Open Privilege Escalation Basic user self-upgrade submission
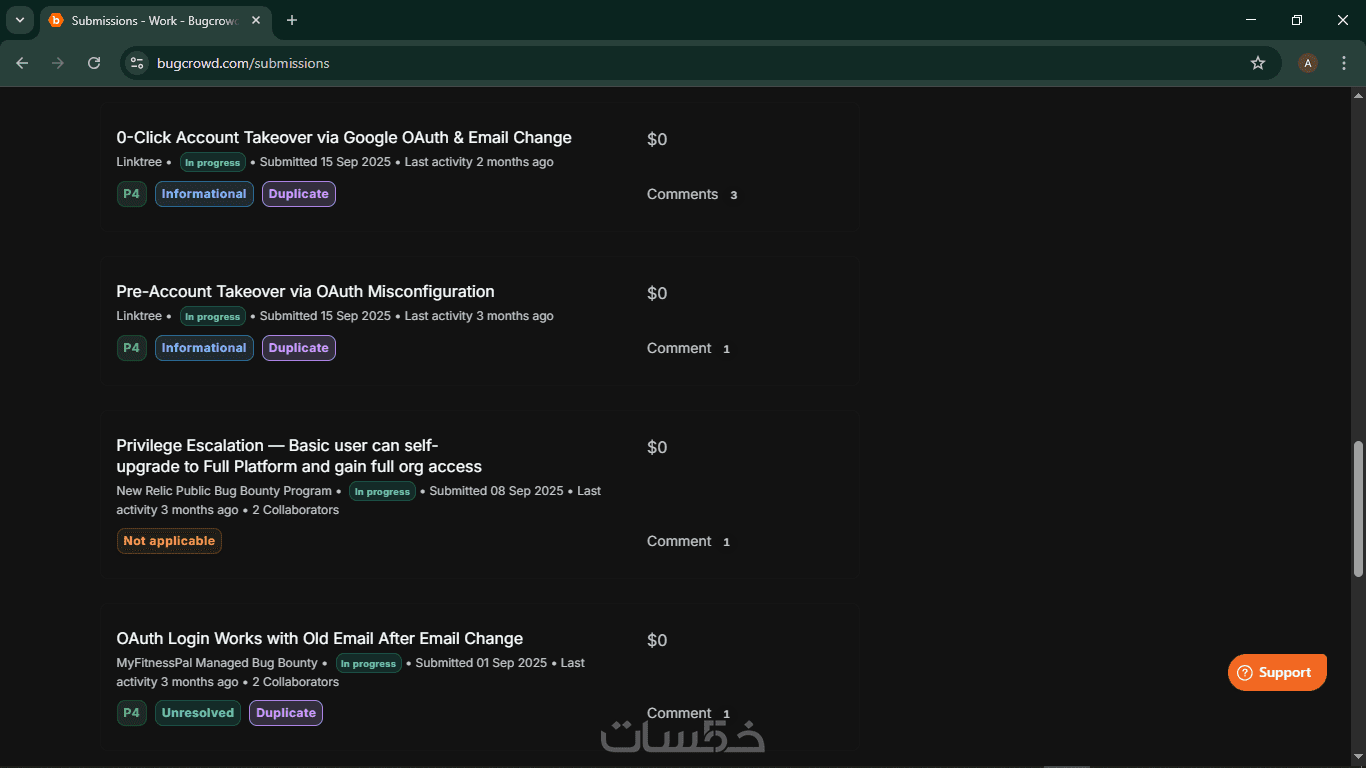1366x768 pixels. (299, 456)
